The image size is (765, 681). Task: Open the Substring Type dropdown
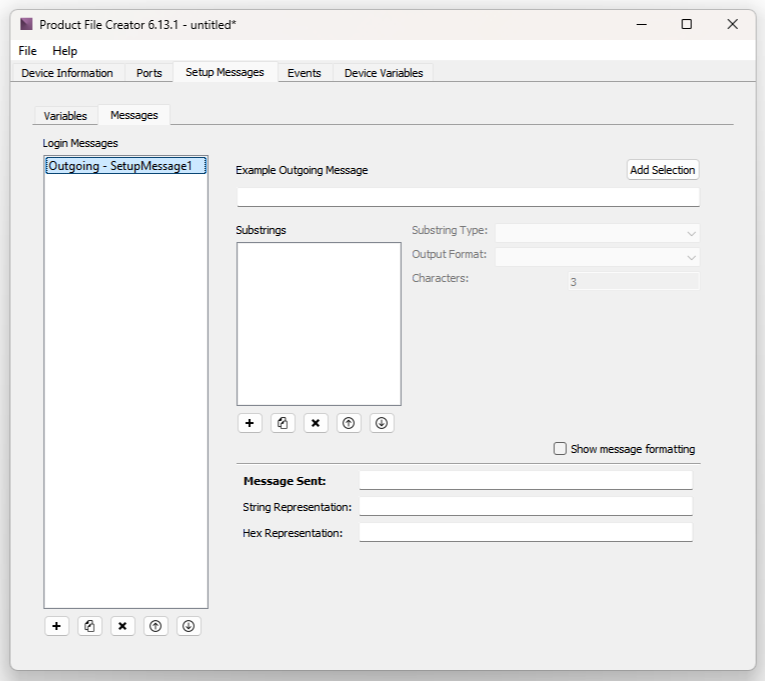[x=597, y=232]
